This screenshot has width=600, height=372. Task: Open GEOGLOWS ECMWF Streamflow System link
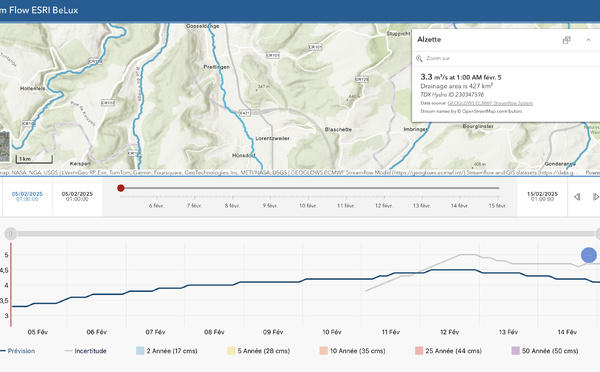click(x=490, y=103)
